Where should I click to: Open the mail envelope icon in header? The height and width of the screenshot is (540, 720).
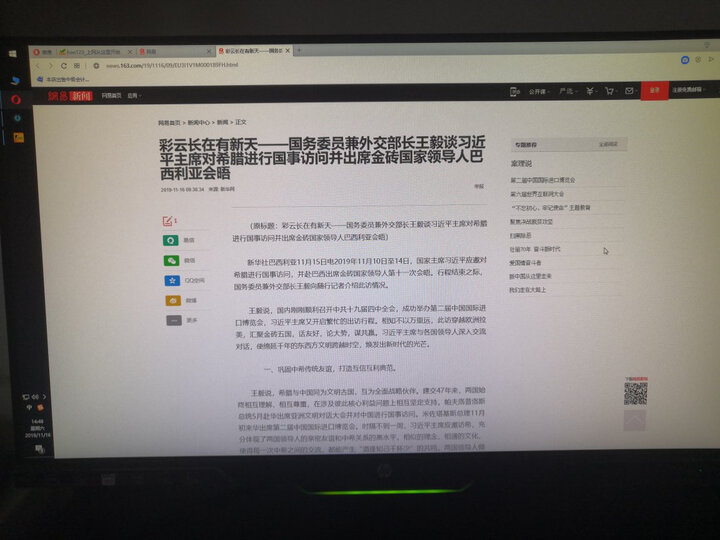[x=630, y=91]
